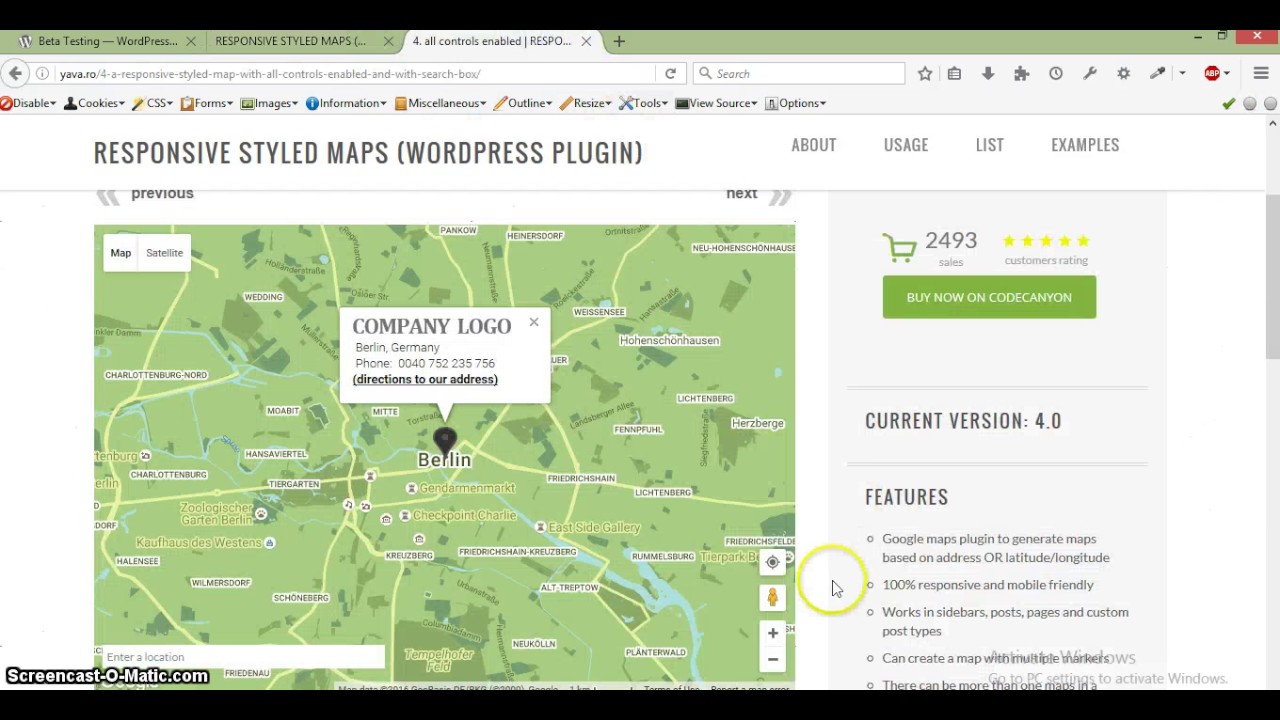1280x720 pixels.
Task: Open the Outline toolbar dropdown
Action: click(522, 103)
